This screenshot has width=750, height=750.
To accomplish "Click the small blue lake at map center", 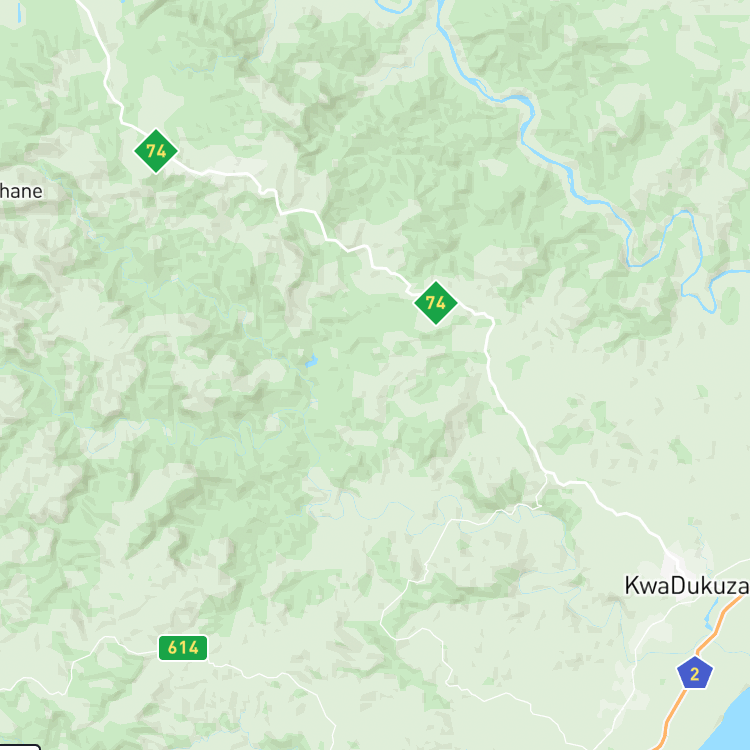I will (311, 361).
